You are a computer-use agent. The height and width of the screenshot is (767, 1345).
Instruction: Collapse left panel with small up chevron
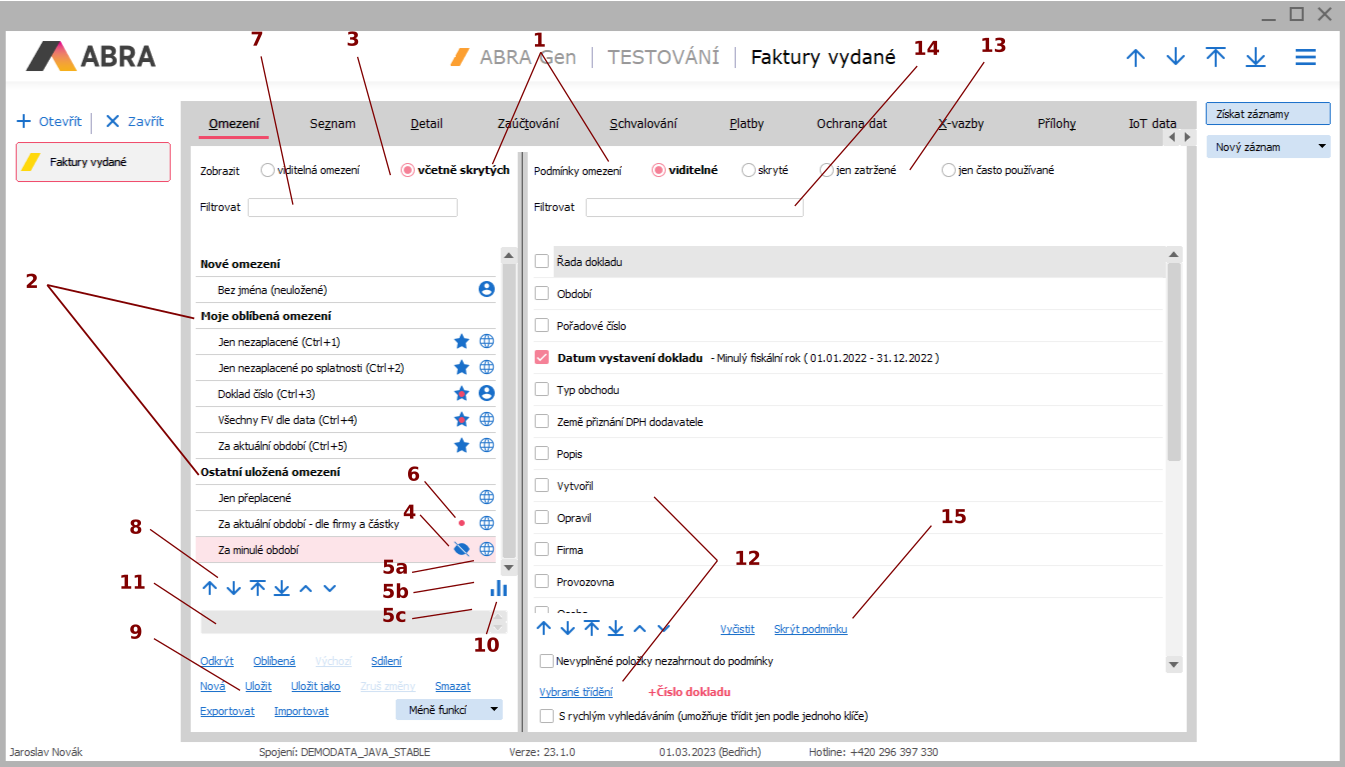click(306, 588)
